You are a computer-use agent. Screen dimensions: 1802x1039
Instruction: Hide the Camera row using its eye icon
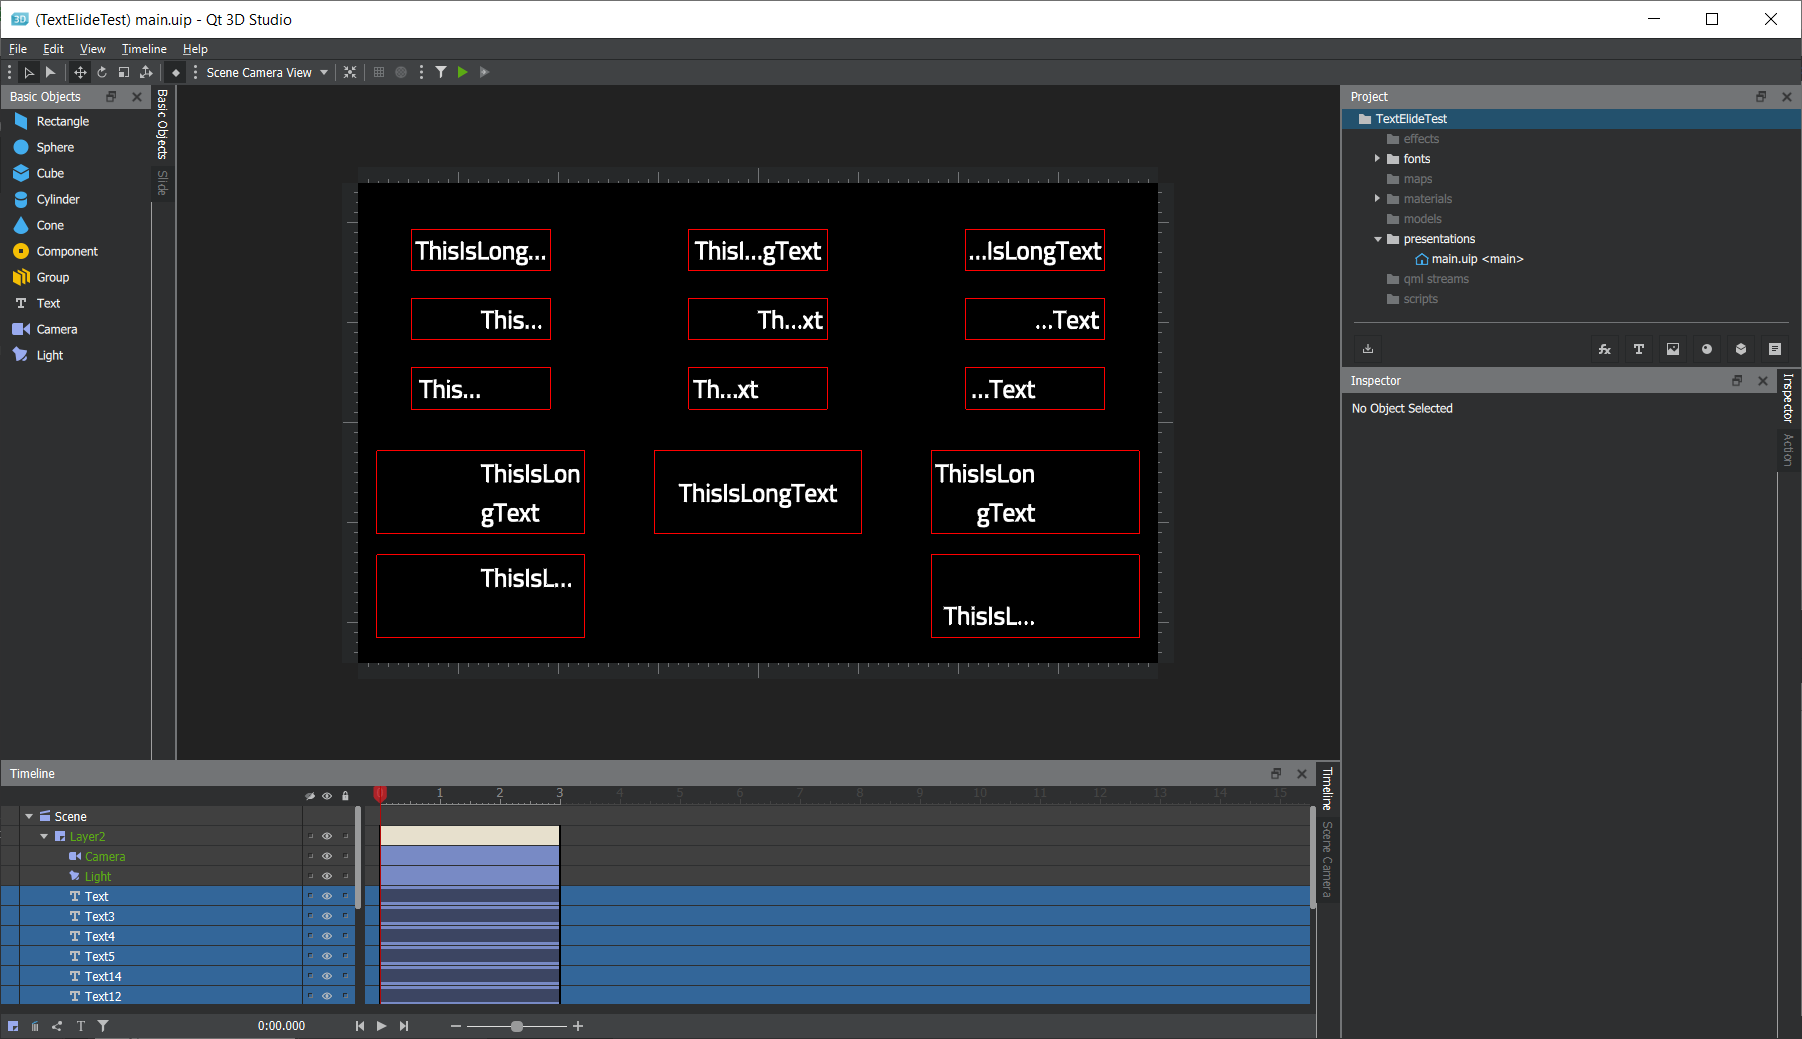[x=327, y=857]
